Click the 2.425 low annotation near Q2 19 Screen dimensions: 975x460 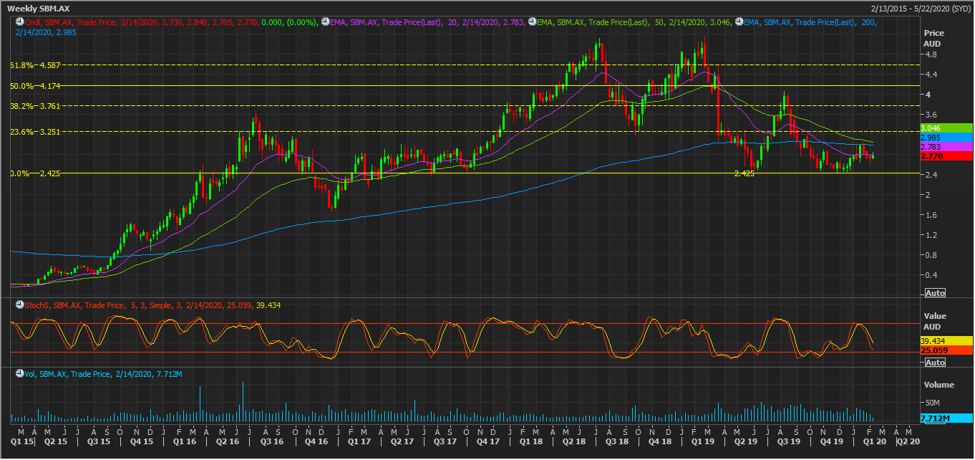coord(744,175)
